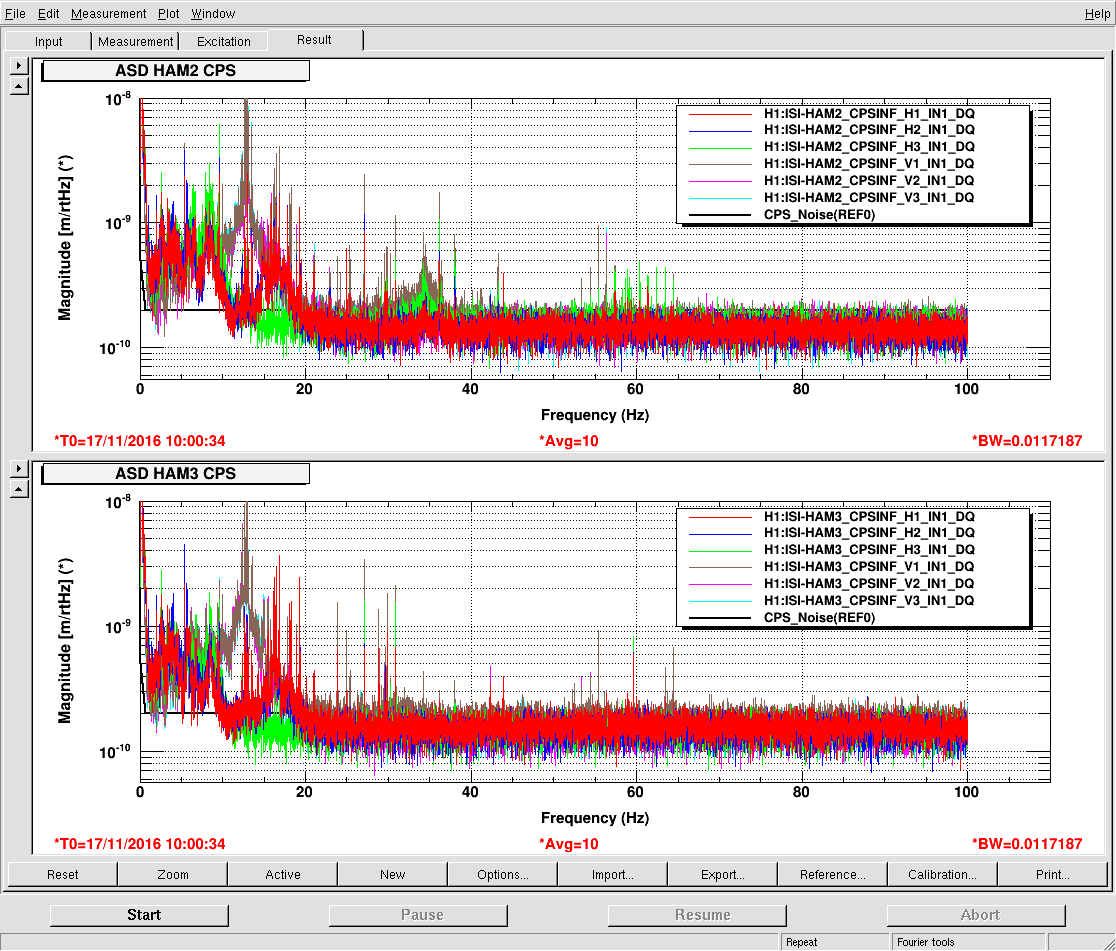
Task: Select H1:ISI-HAM3_CPSINF_H1_IN1_DQ legend entry
Action: (869, 516)
